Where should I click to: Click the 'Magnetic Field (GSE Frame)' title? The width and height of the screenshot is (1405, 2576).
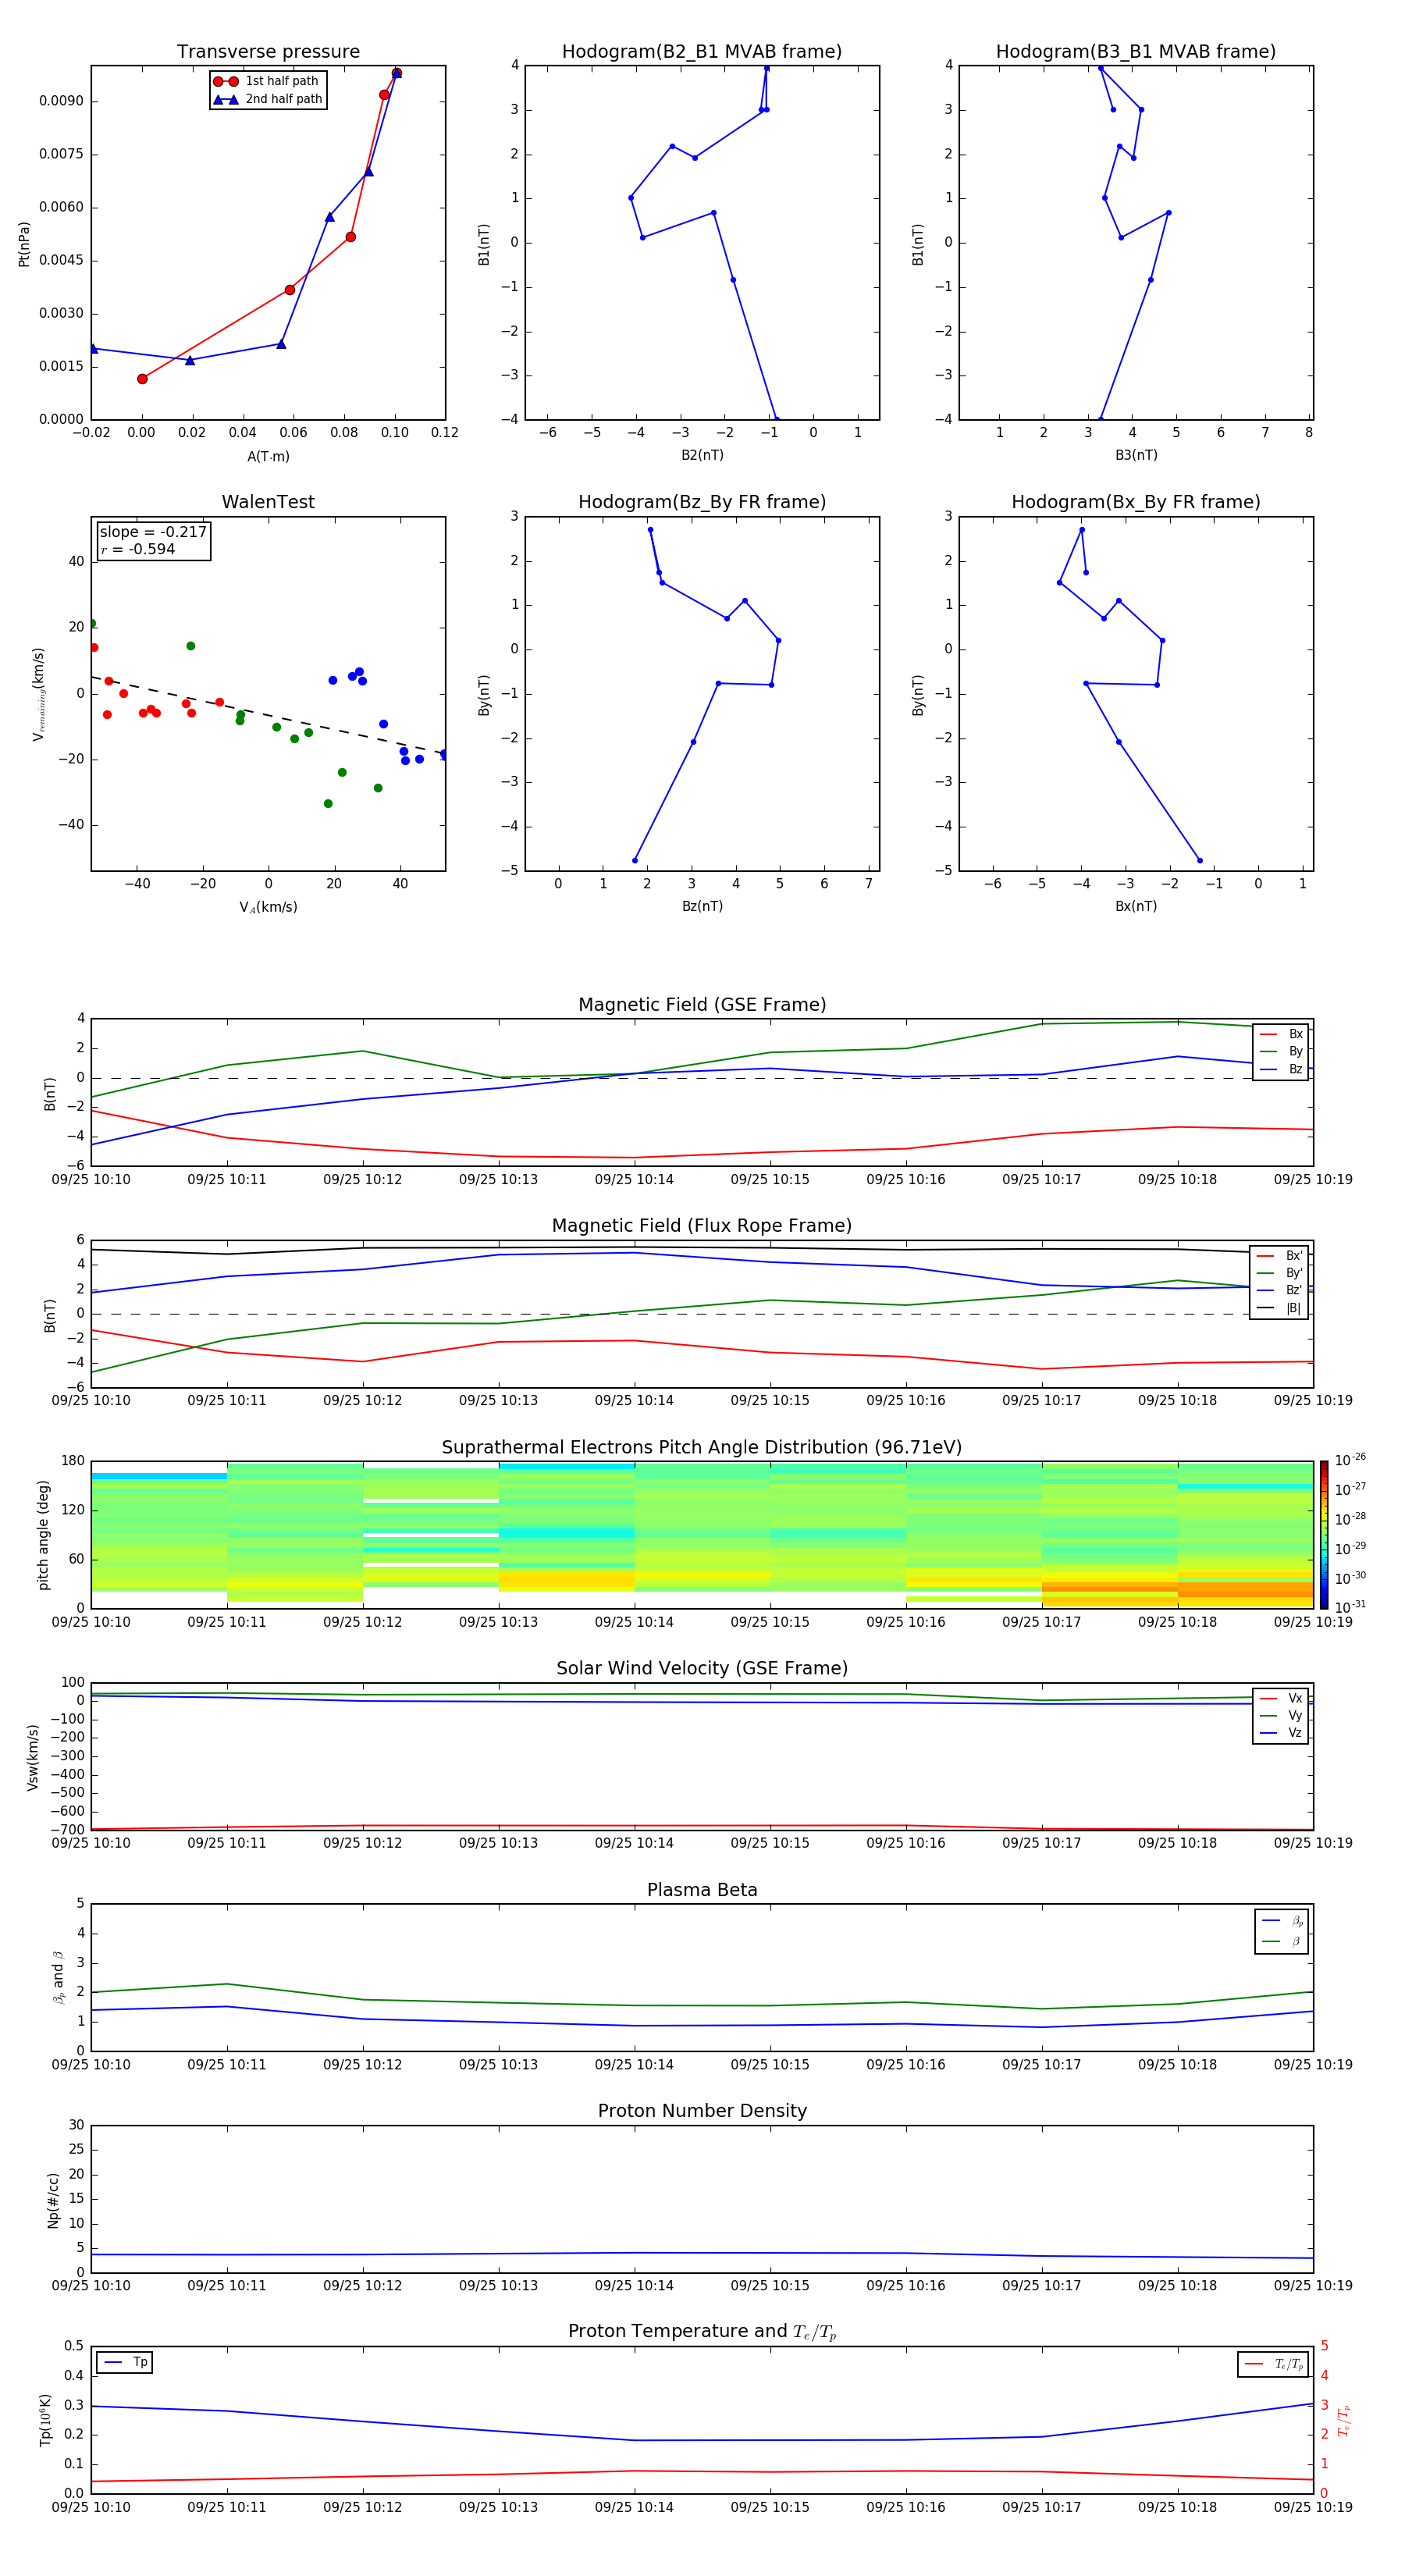702,1005
